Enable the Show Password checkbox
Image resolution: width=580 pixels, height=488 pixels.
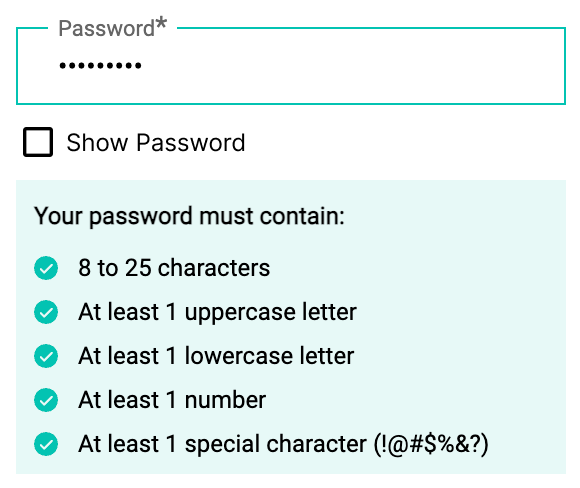click(38, 142)
